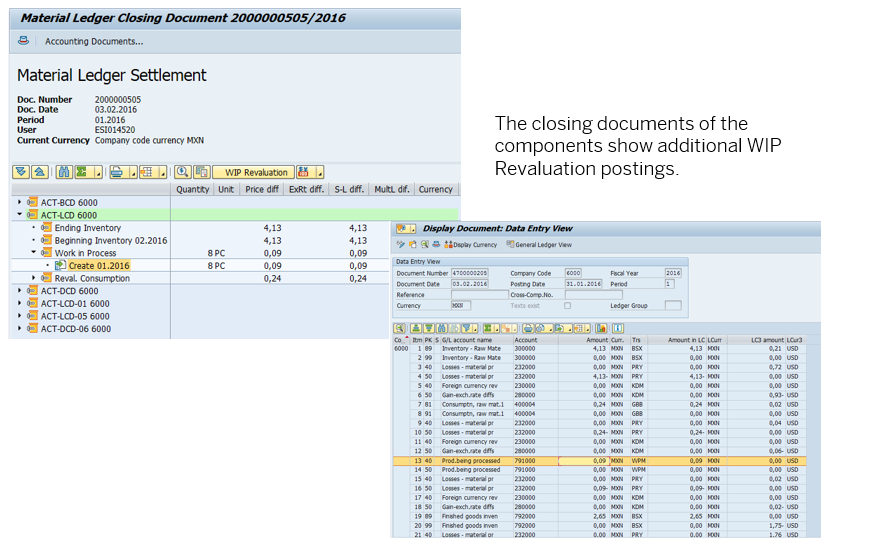Click the currency icon right of WIP Revaluation

click(304, 172)
